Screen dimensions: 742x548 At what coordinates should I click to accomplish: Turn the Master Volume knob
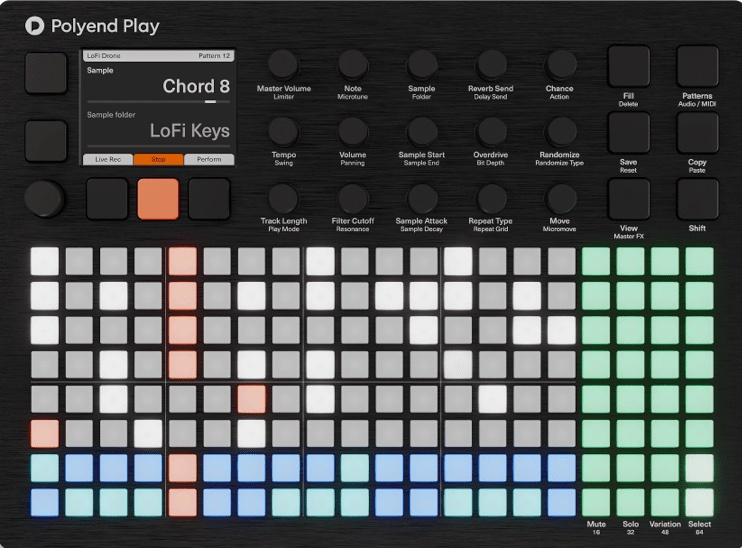(x=283, y=65)
